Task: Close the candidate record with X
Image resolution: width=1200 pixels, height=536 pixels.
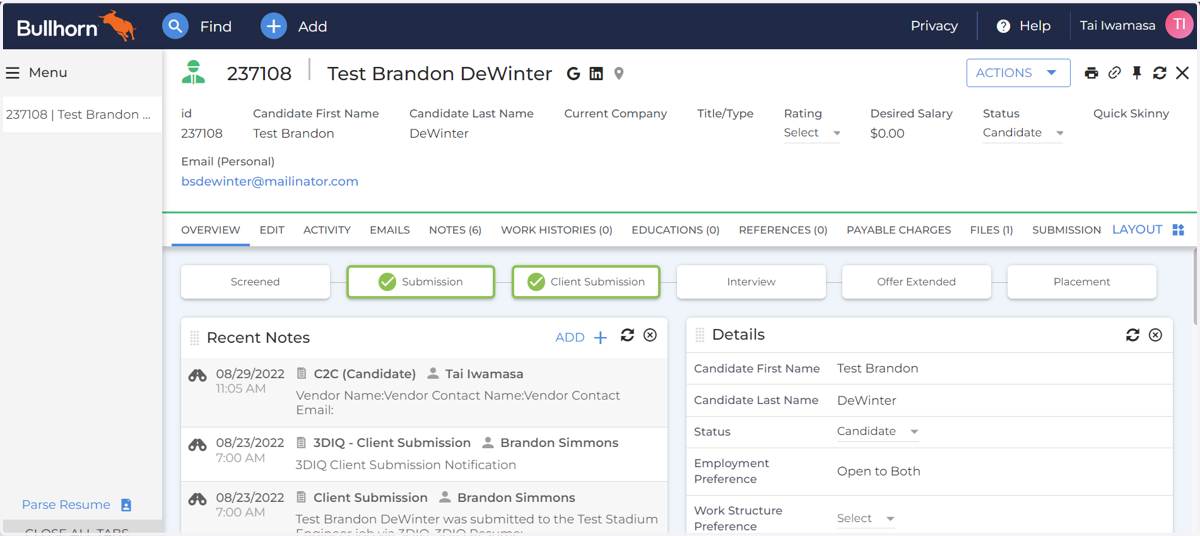Action: [x=1182, y=73]
